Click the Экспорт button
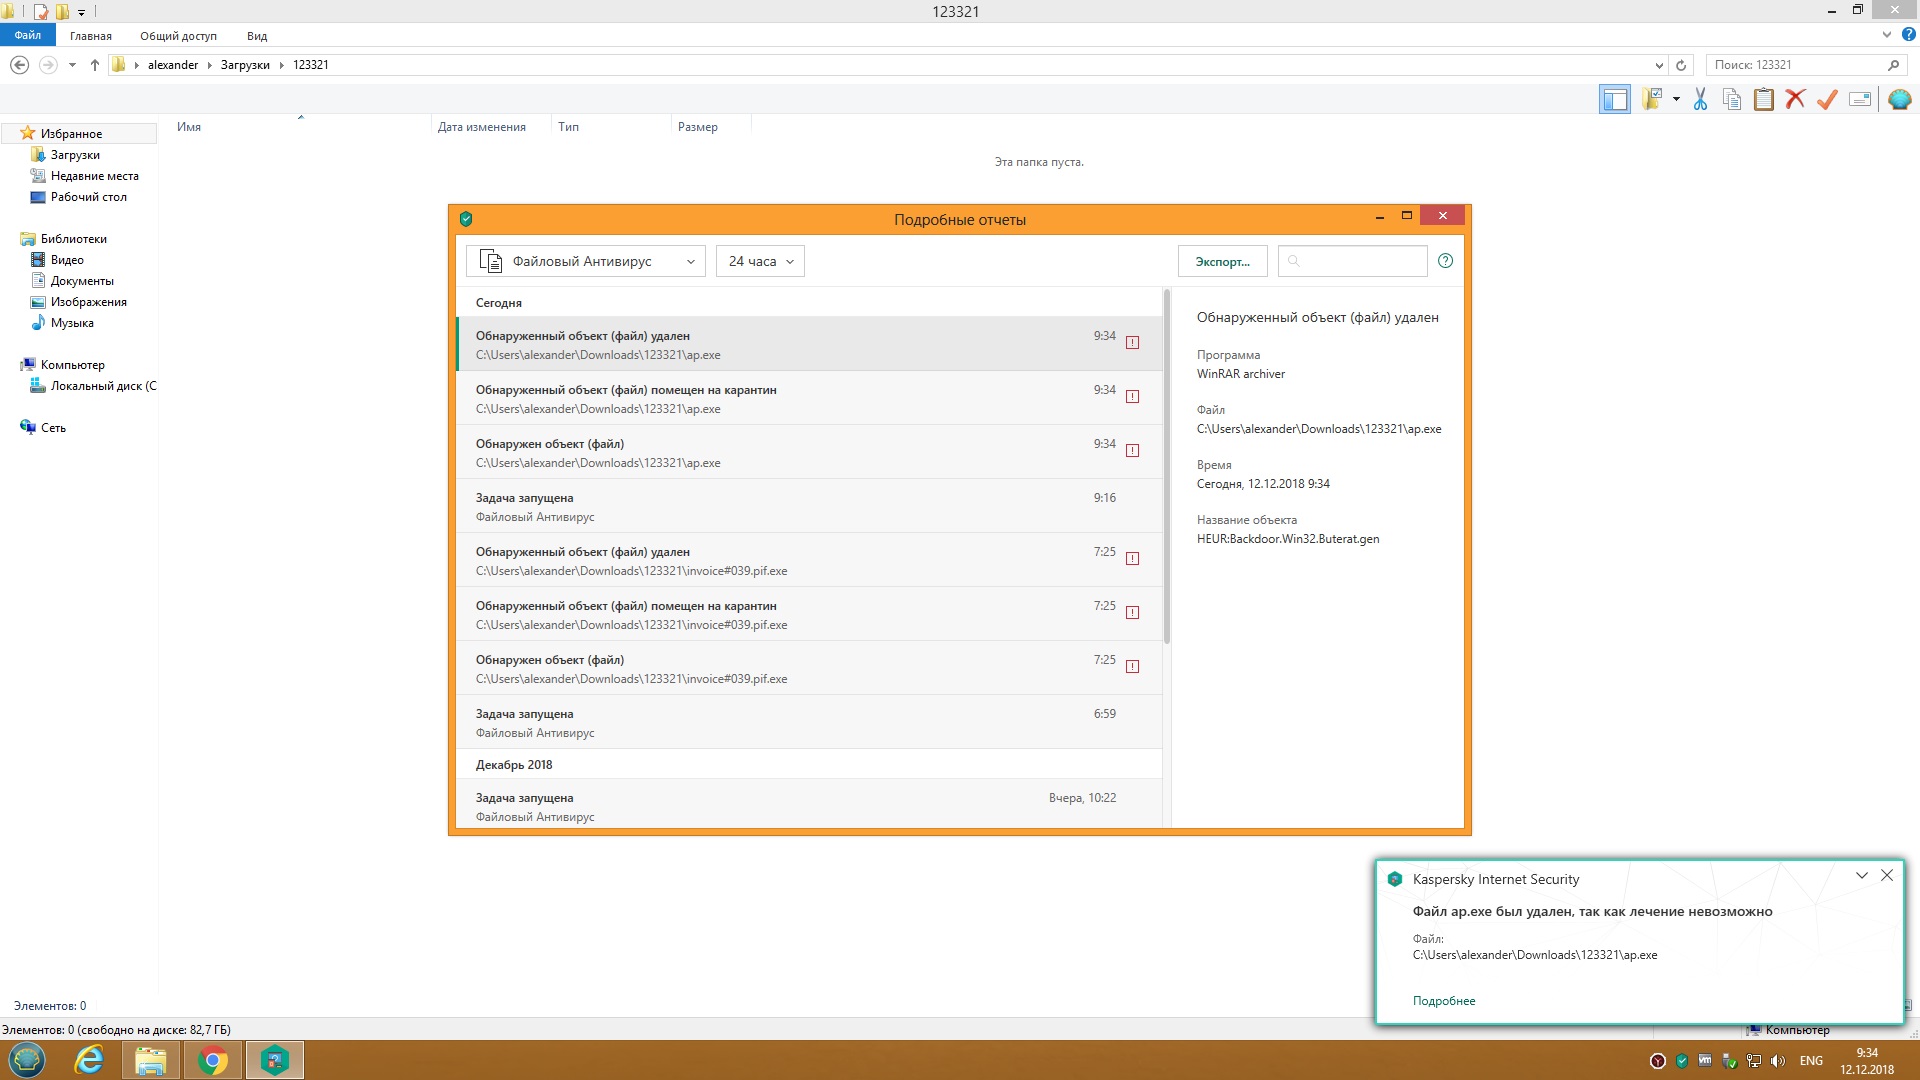The height and width of the screenshot is (1080, 1920). pos(1222,261)
